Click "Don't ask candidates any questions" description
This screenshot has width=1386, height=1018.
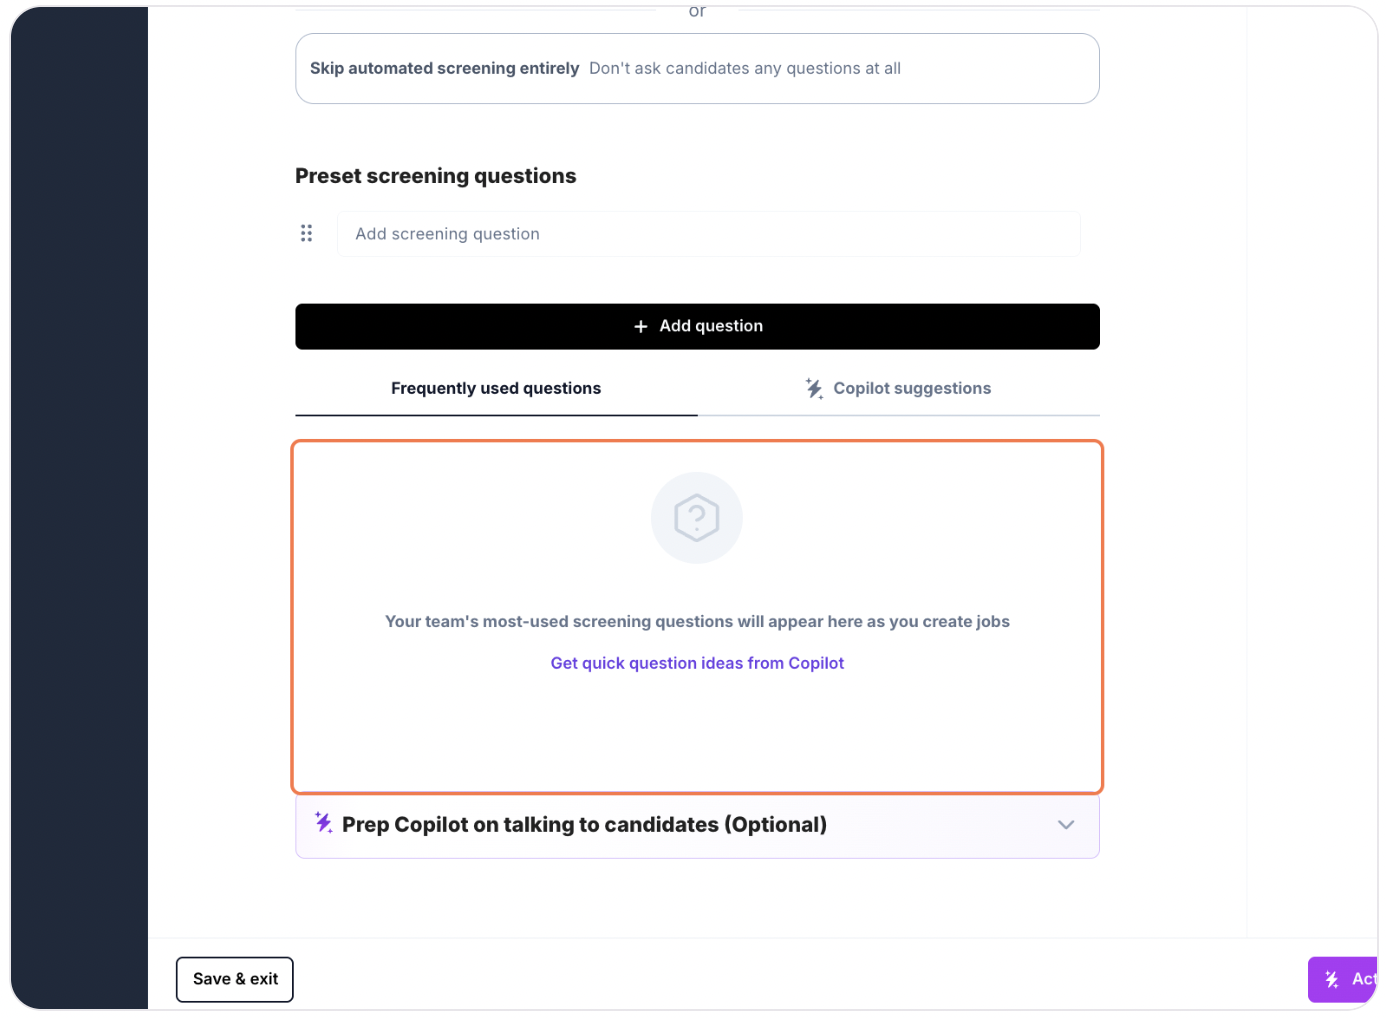coord(745,68)
